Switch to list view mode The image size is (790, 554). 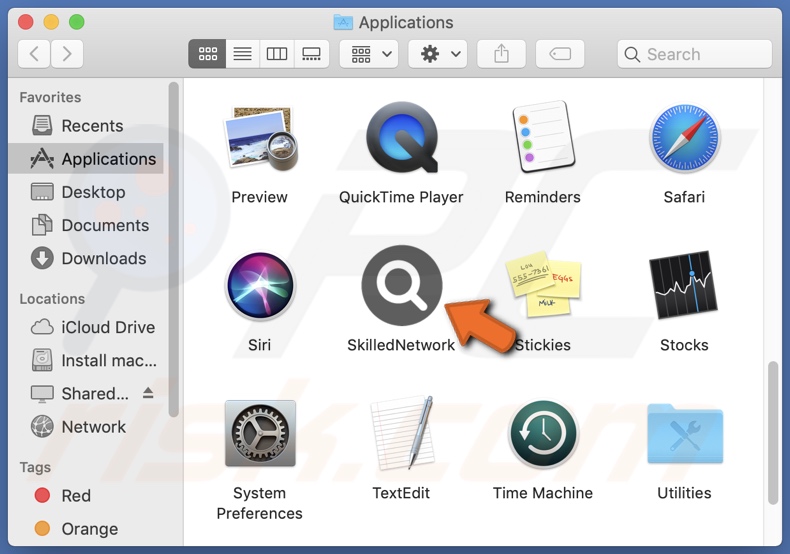pos(242,54)
